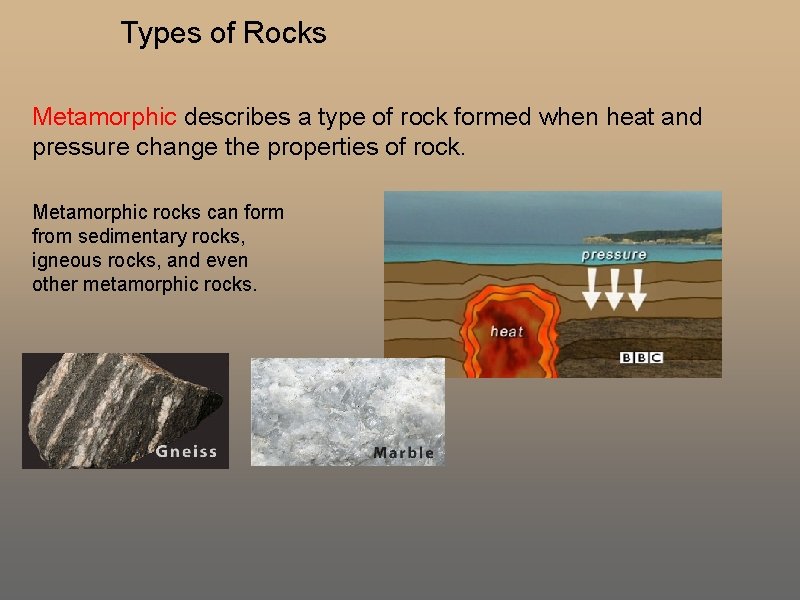
Task: Click the 'Types of Rocks' slide title
Action: click(x=223, y=34)
